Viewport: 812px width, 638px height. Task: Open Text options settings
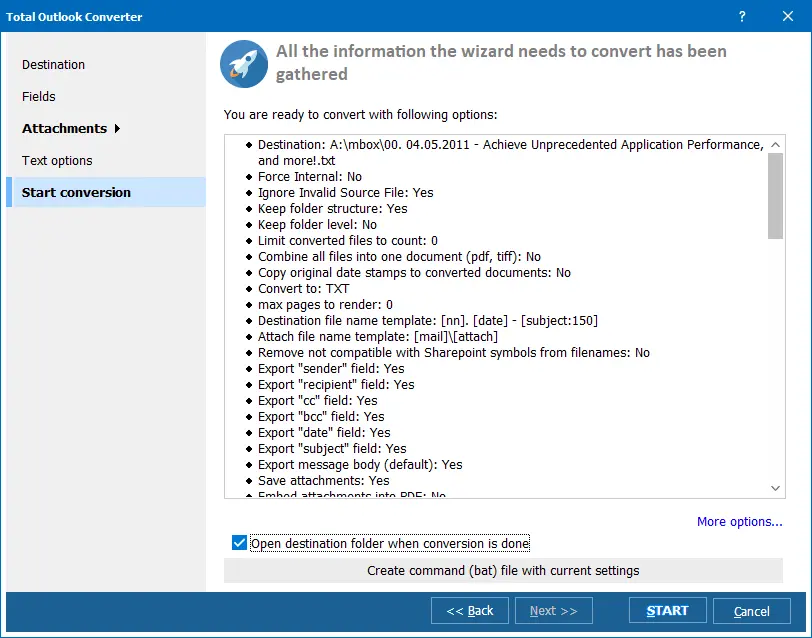click(x=56, y=160)
